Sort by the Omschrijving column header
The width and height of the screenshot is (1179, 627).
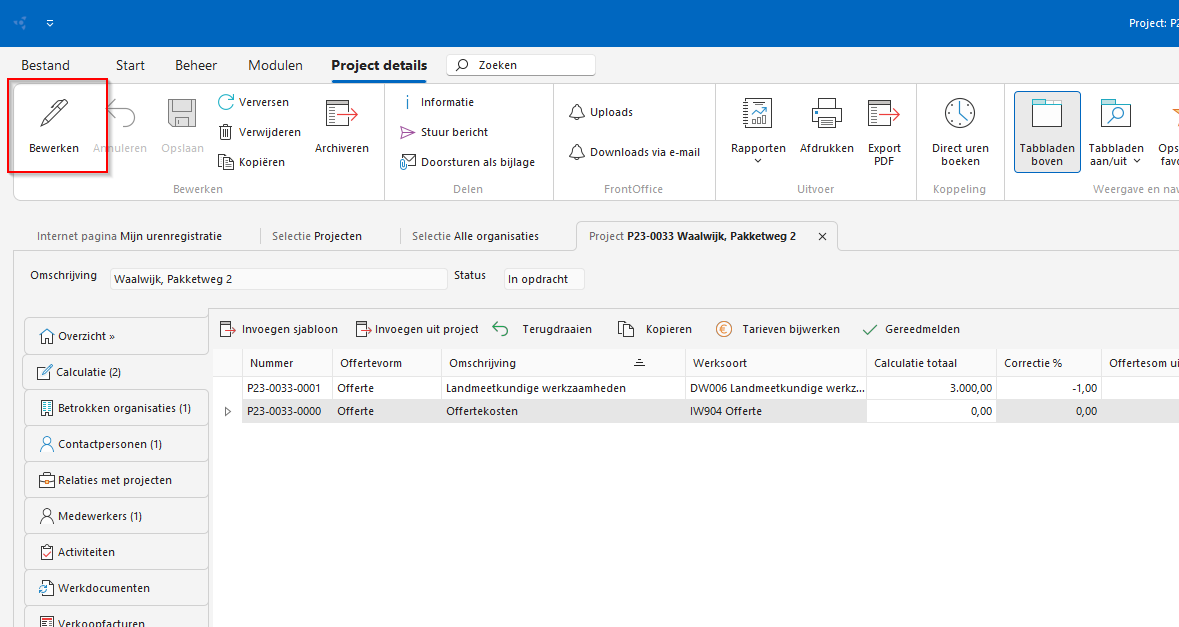563,363
